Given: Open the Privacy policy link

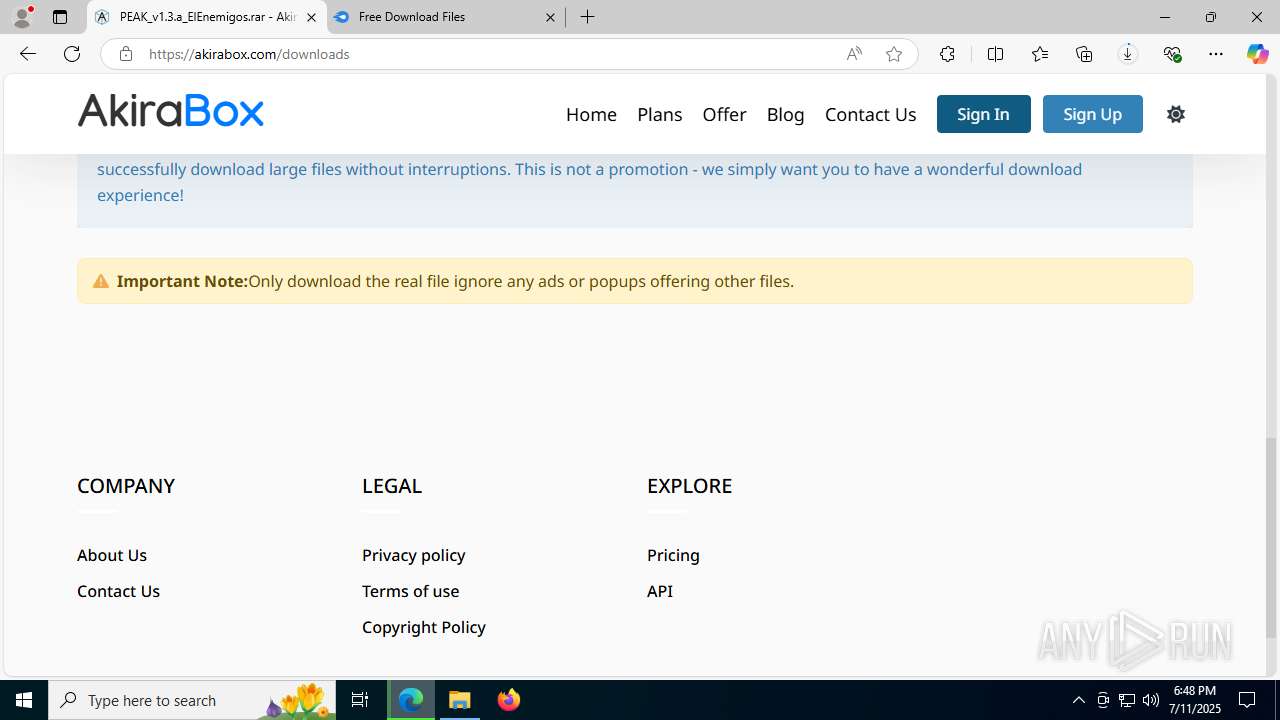Looking at the screenshot, I should point(414,555).
